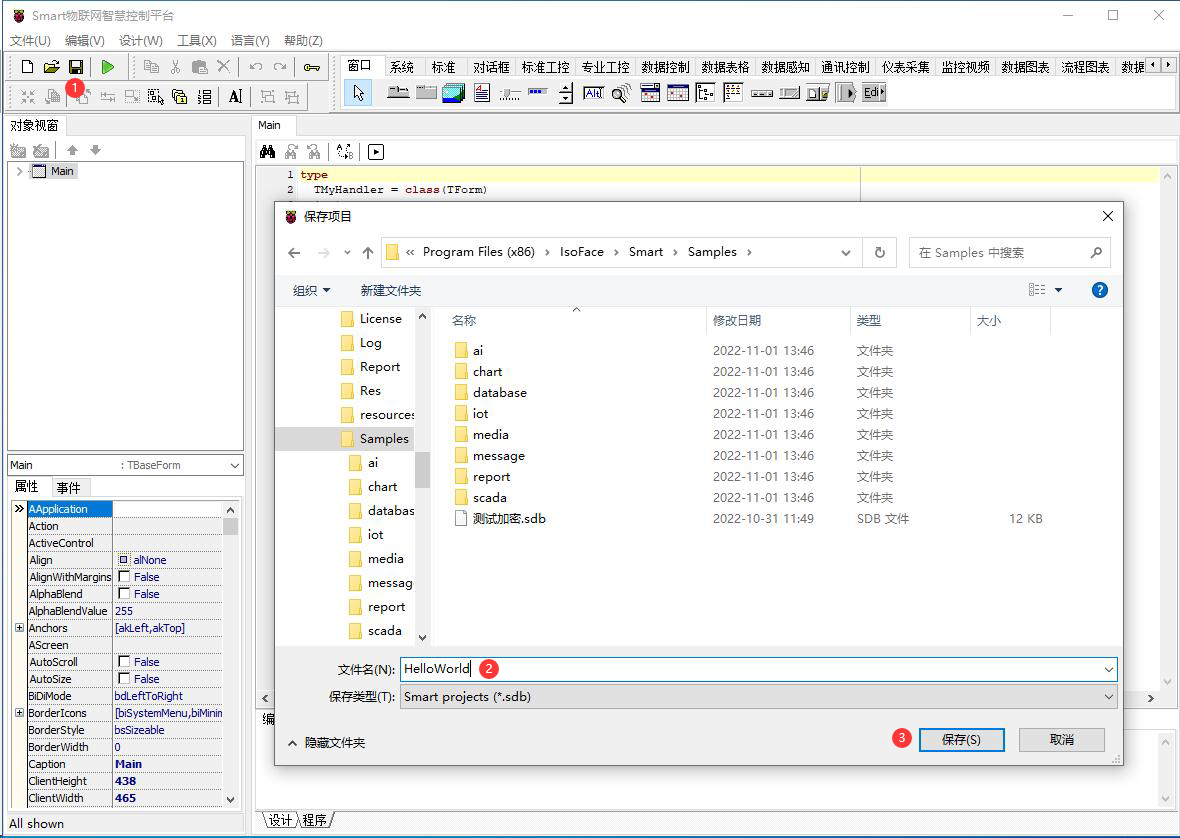The image size is (1180, 838).
Task: Select the image stack component icon
Action: point(453,93)
